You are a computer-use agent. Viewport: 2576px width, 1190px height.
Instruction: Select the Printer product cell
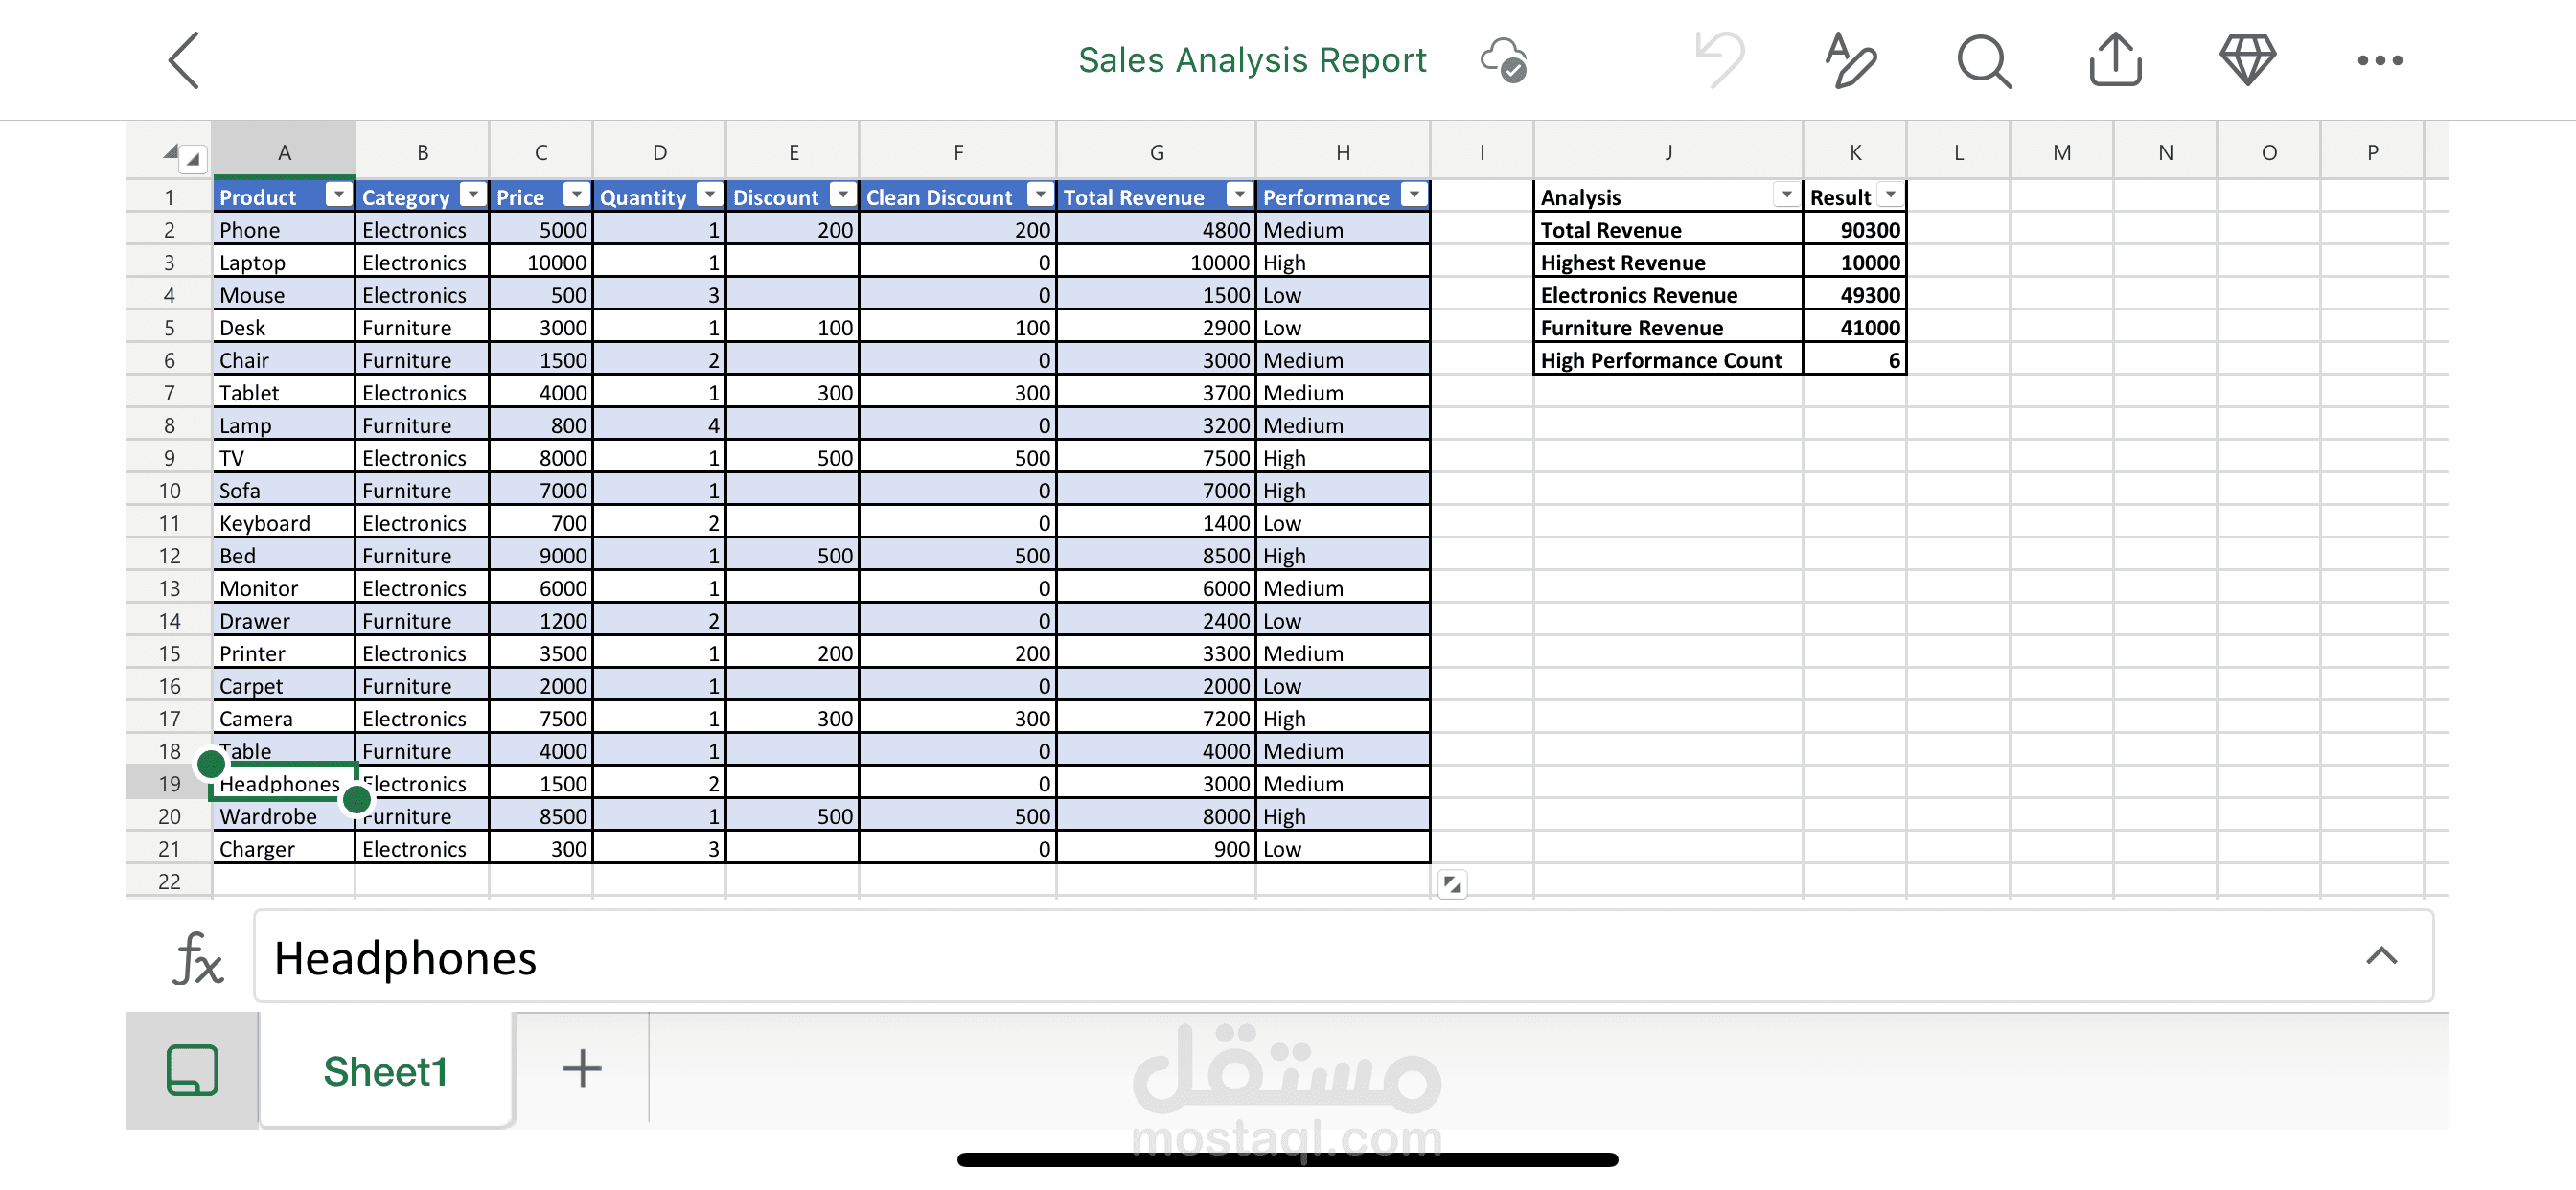(x=284, y=653)
